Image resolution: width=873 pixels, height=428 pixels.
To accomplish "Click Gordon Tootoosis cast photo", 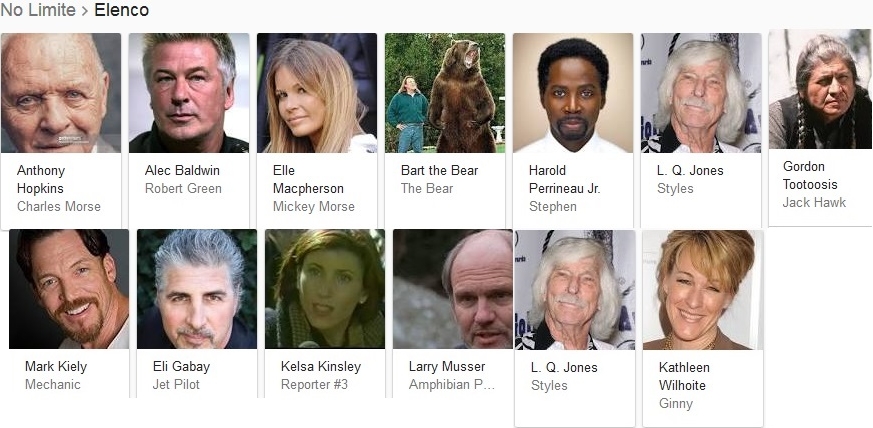I will tap(820, 89).
